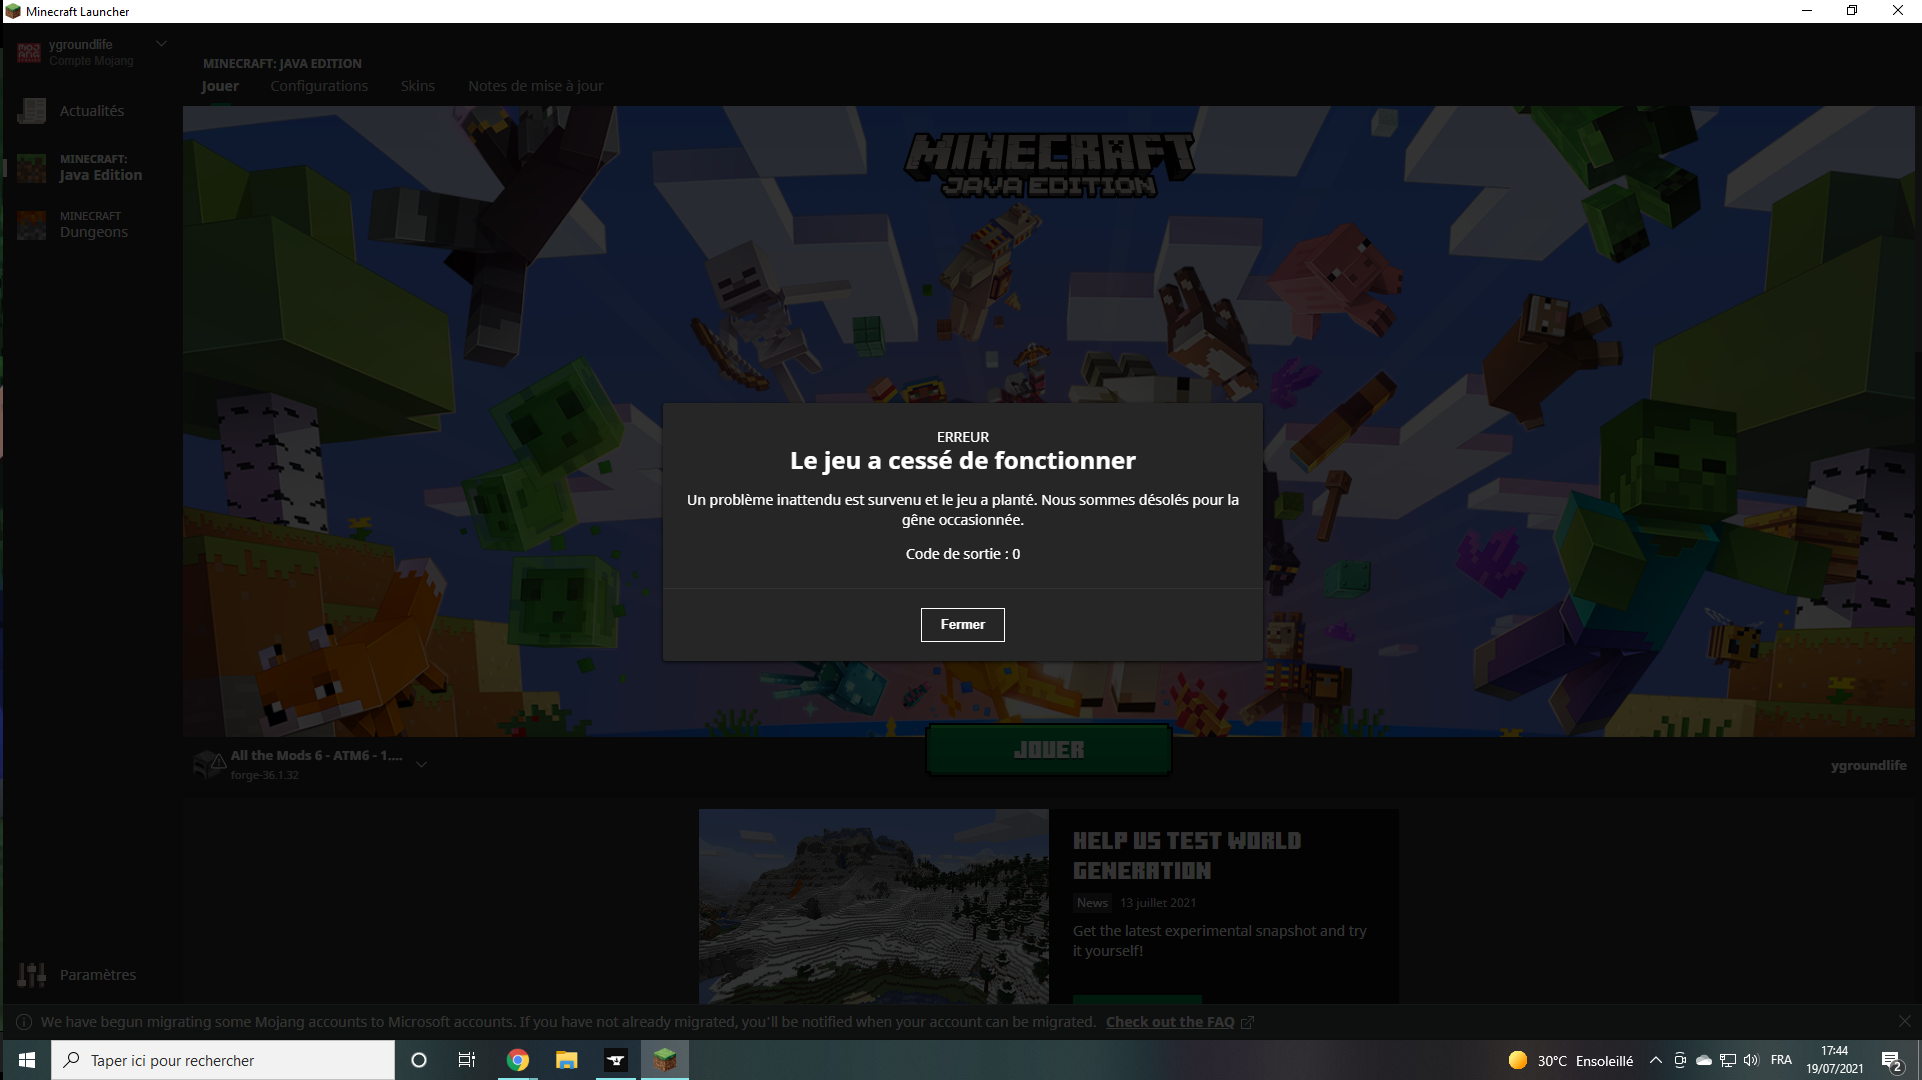This screenshot has height=1080, width=1922.
Task: Click the Minecraft Dungeons icon
Action: [32, 225]
